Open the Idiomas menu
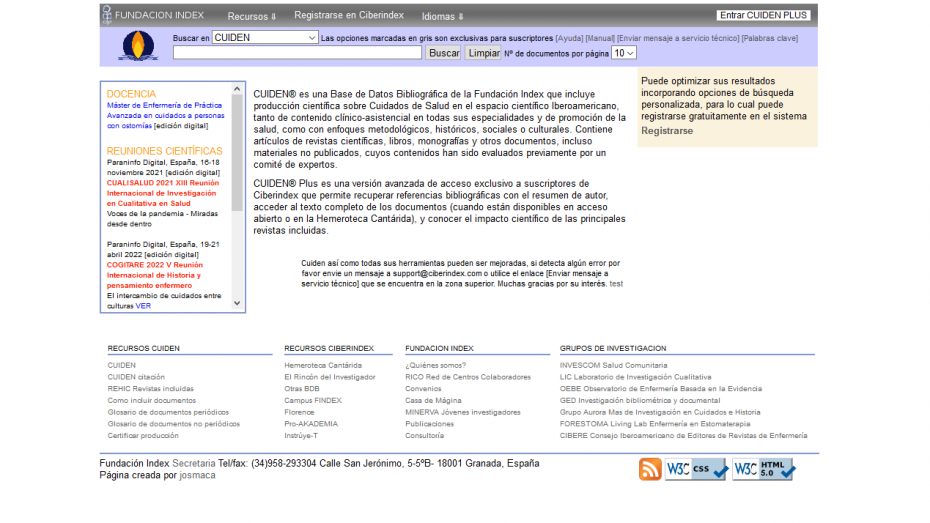The image size is (930, 523). (442, 16)
